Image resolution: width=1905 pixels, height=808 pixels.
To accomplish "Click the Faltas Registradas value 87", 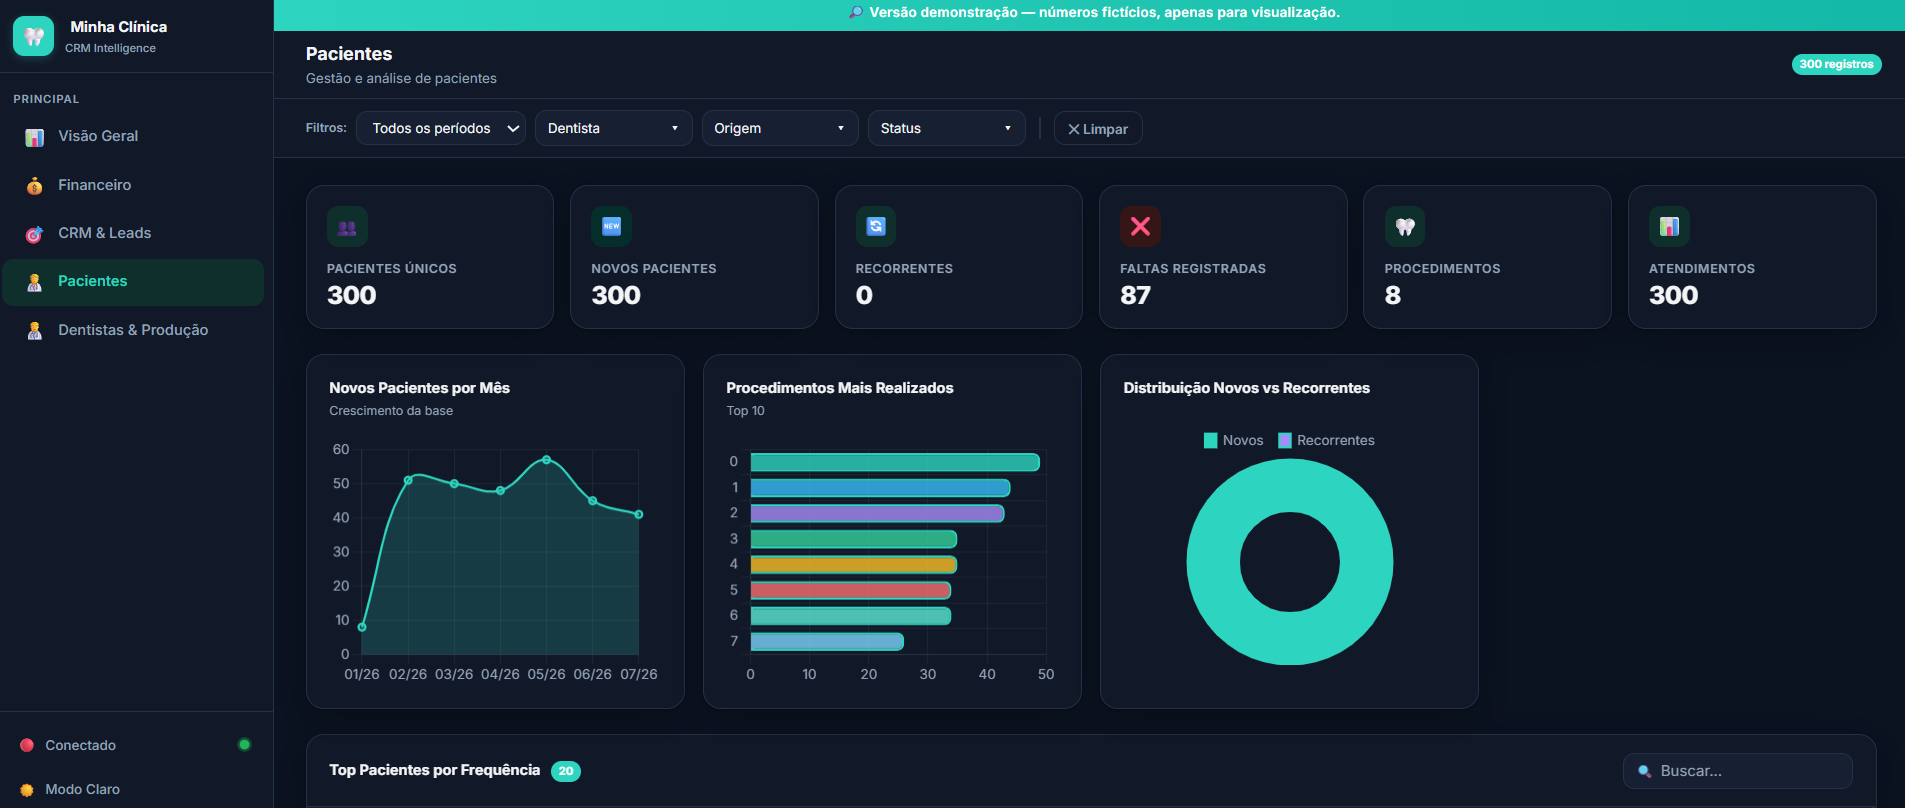I will click(x=1135, y=296).
